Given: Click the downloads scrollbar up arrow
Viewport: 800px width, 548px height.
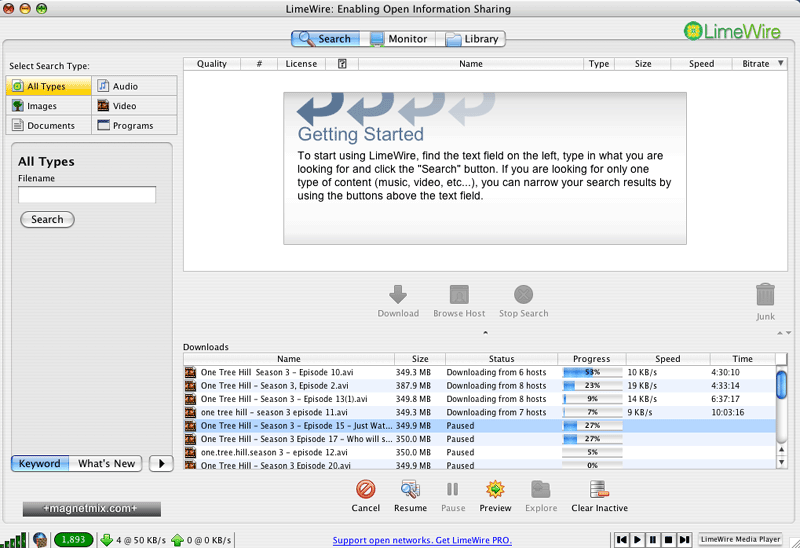Looking at the screenshot, I should pos(782,450).
